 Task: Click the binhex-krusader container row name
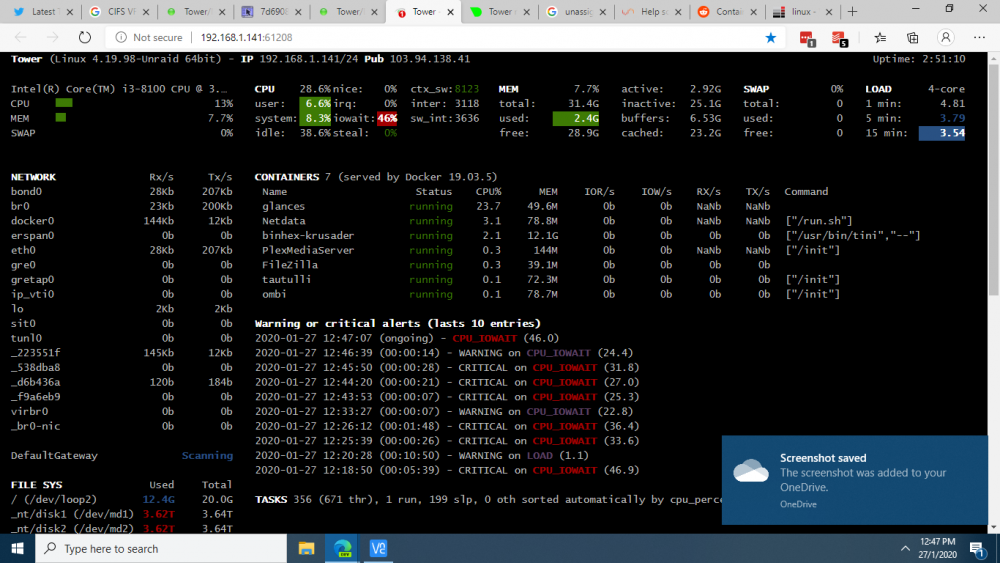point(307,235)
